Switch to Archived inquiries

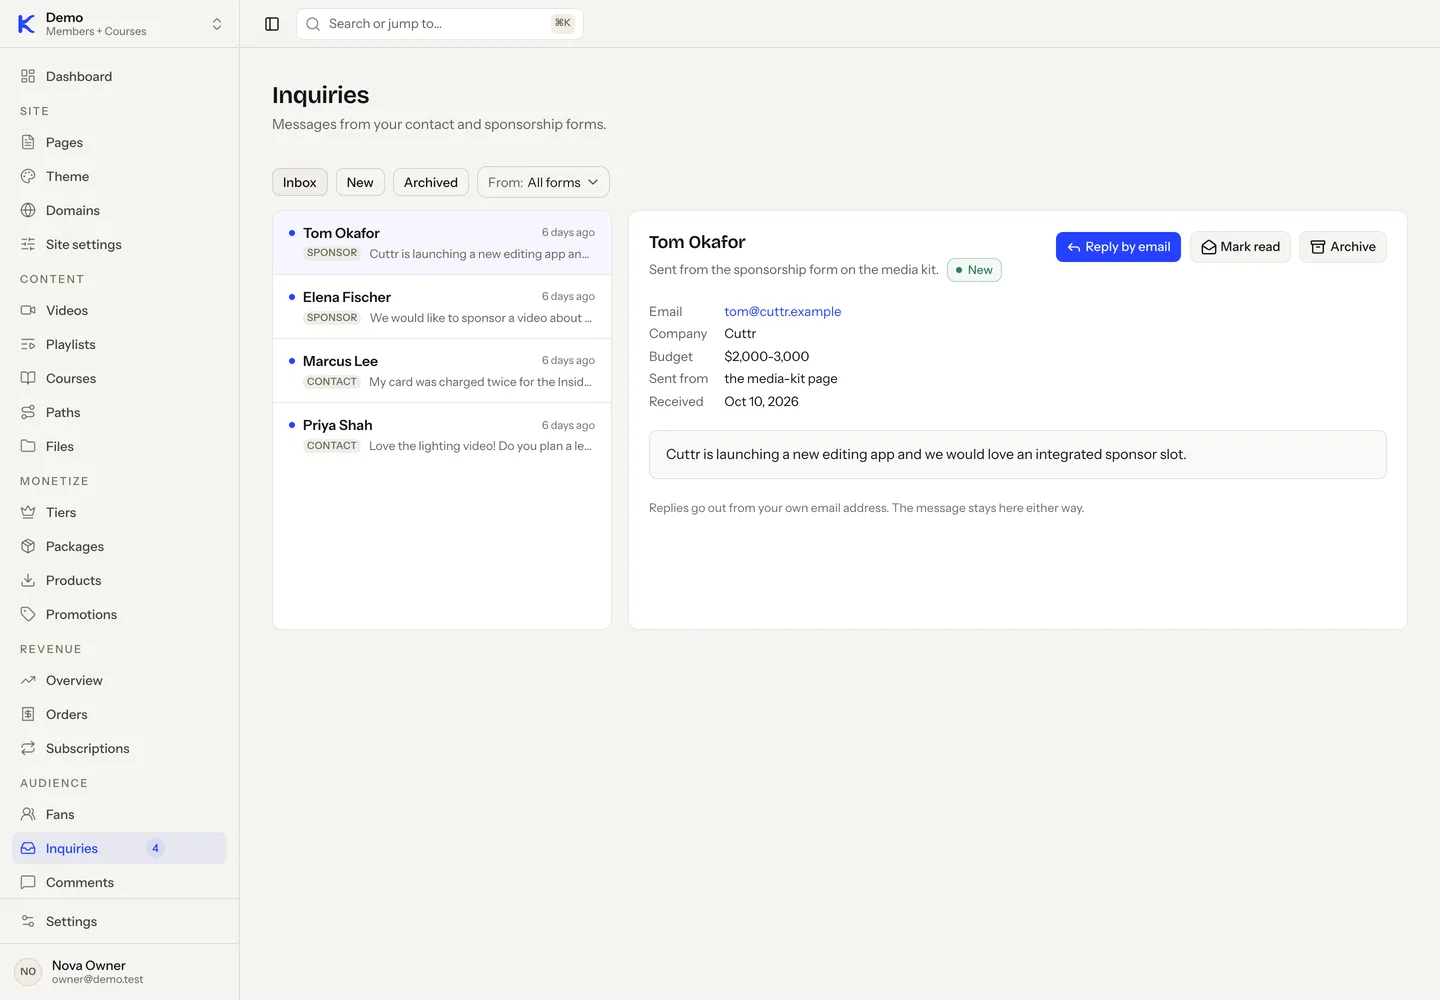(431, 182)
